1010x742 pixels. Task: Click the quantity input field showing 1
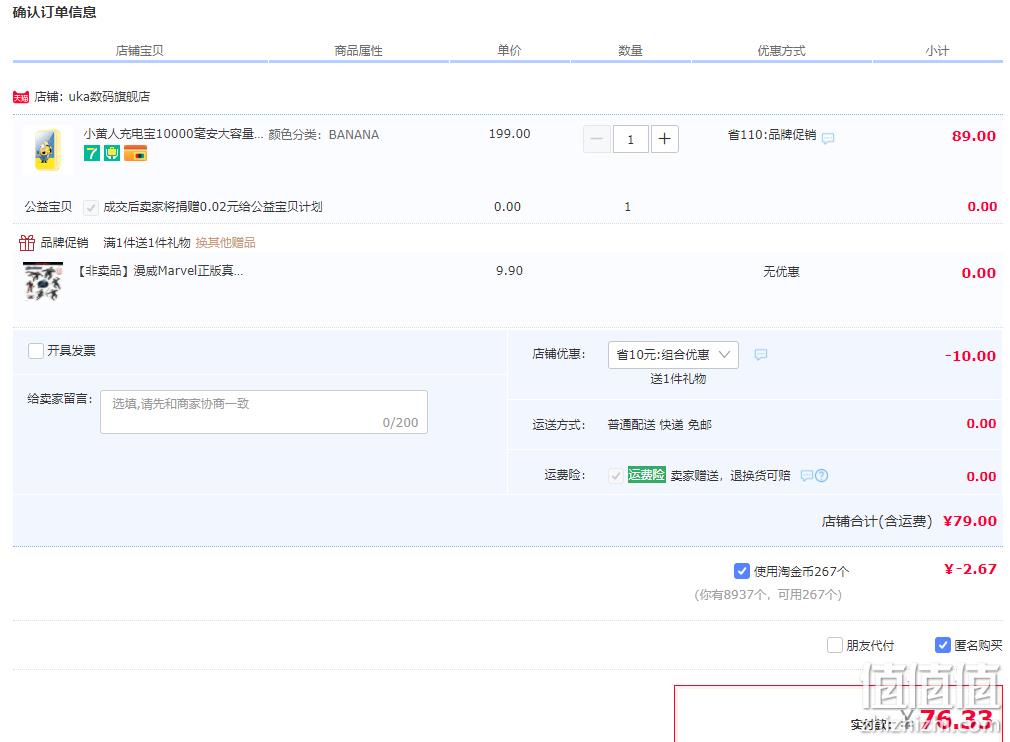(x=630, y=139)
